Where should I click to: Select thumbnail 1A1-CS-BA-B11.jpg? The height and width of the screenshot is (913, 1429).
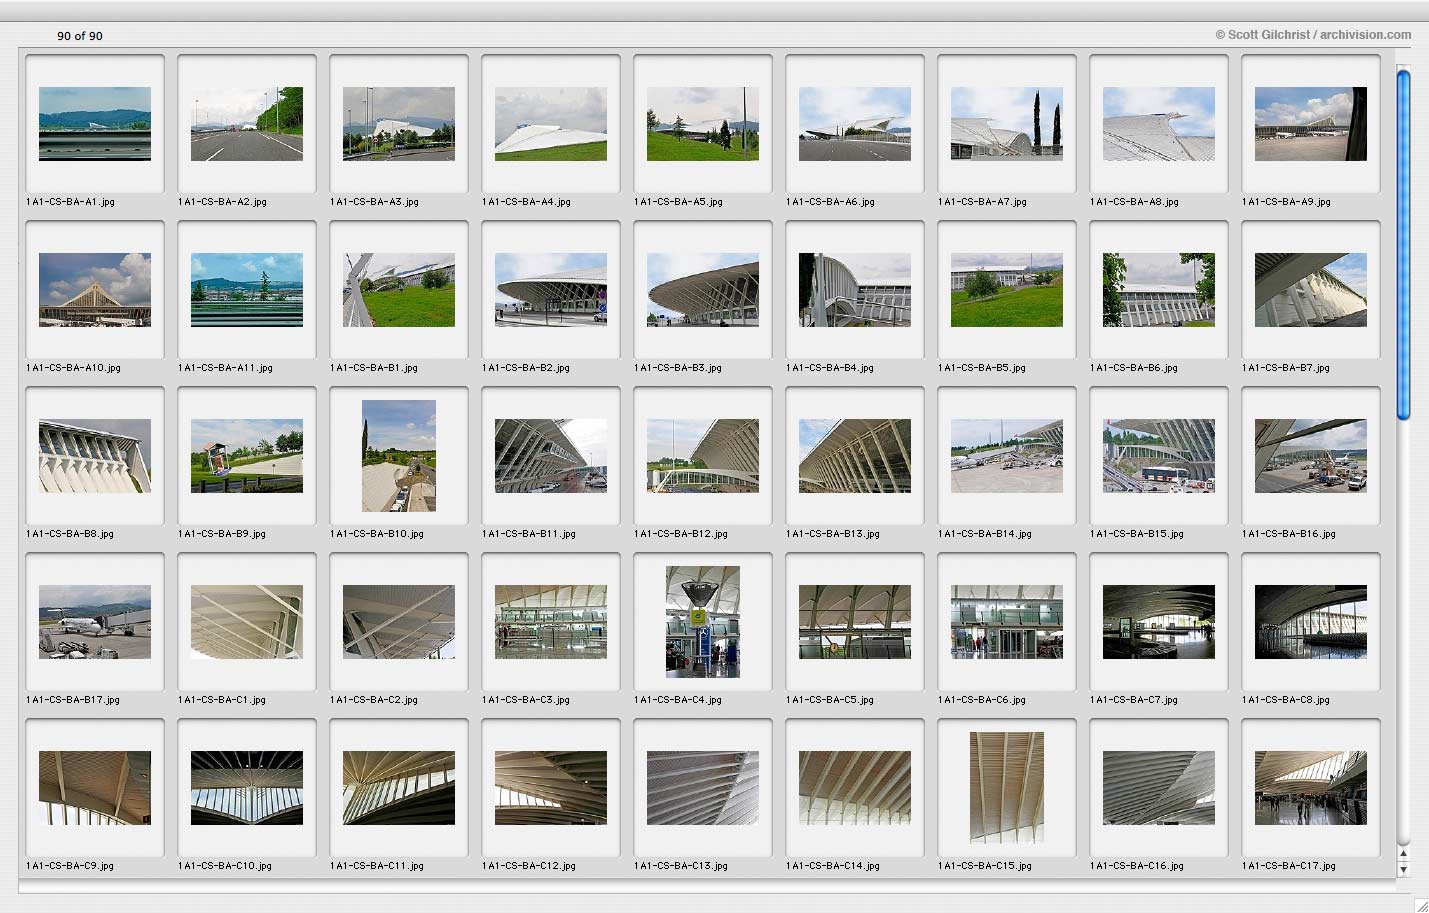coord(551,456)
